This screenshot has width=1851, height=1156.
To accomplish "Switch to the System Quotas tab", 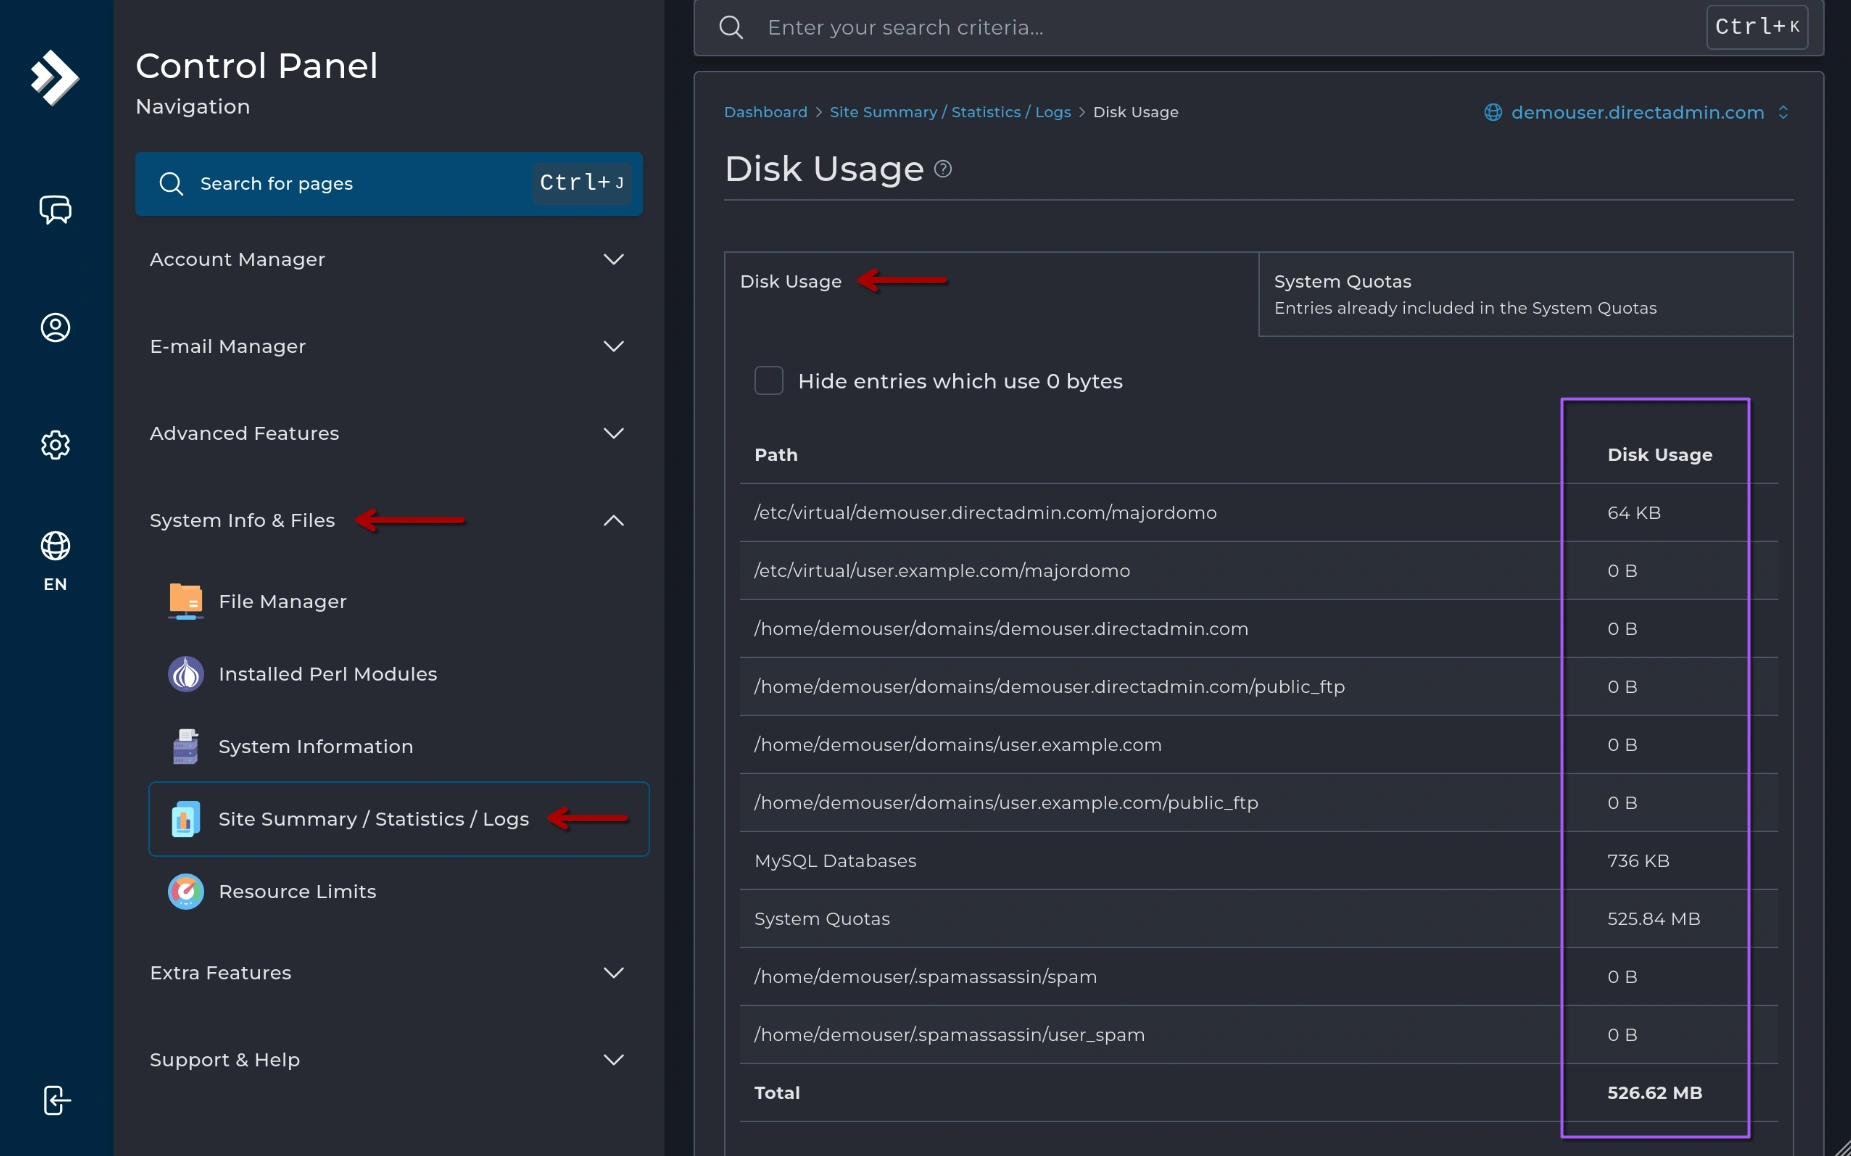I will click(1341, 281).
